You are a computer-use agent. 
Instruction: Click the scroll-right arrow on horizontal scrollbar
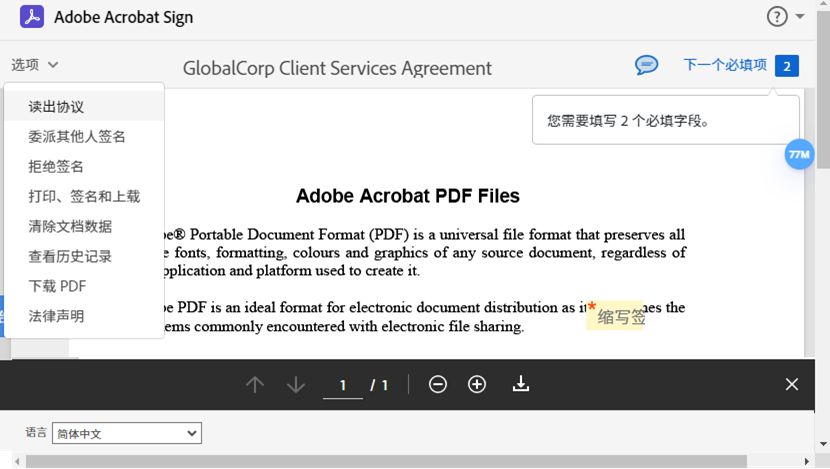point(807,462)
